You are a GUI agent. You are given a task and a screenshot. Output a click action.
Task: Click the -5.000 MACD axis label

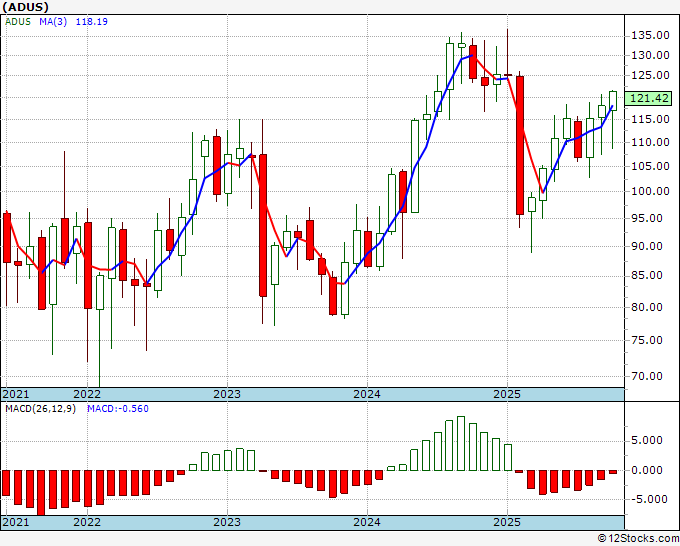pos(649,499)
